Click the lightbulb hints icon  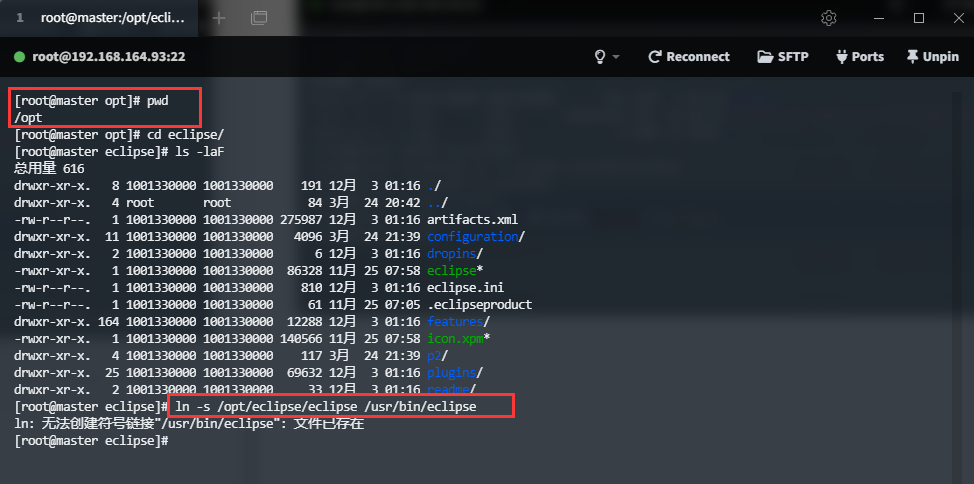click(x=600, y=57)
